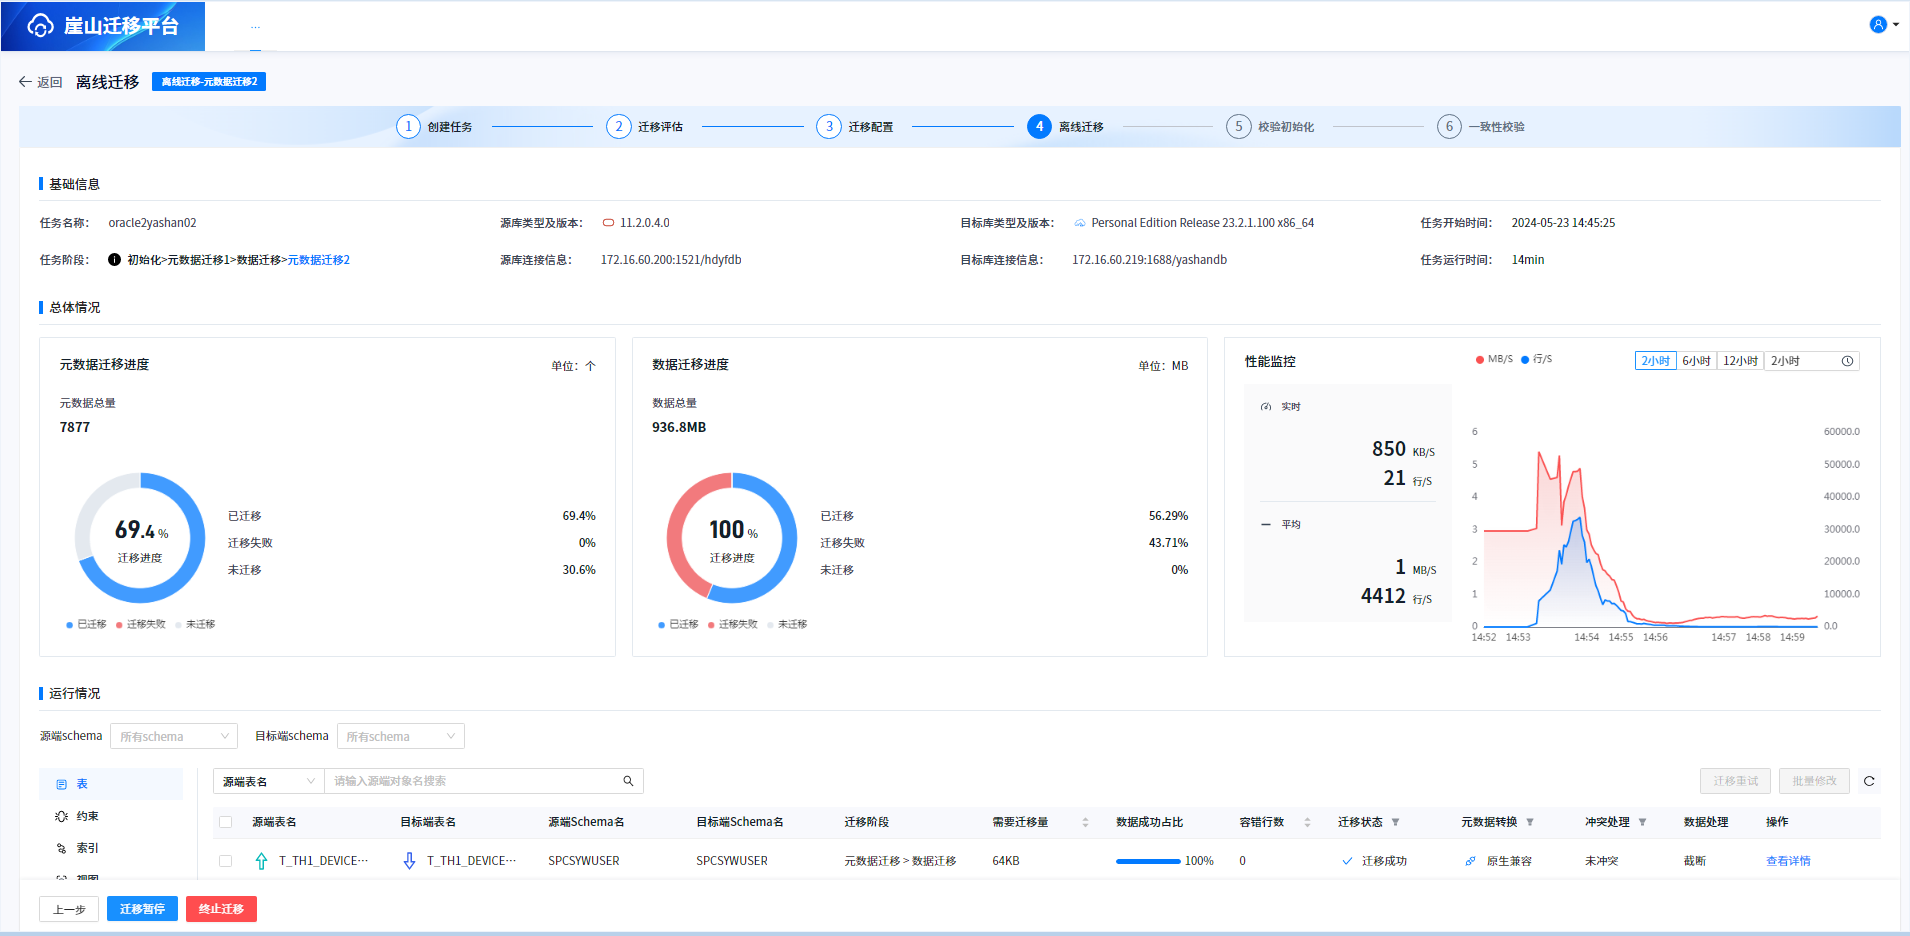
Task: Click the 批量修改 button
Action: pyautogui.click(x=1815, y=781)
